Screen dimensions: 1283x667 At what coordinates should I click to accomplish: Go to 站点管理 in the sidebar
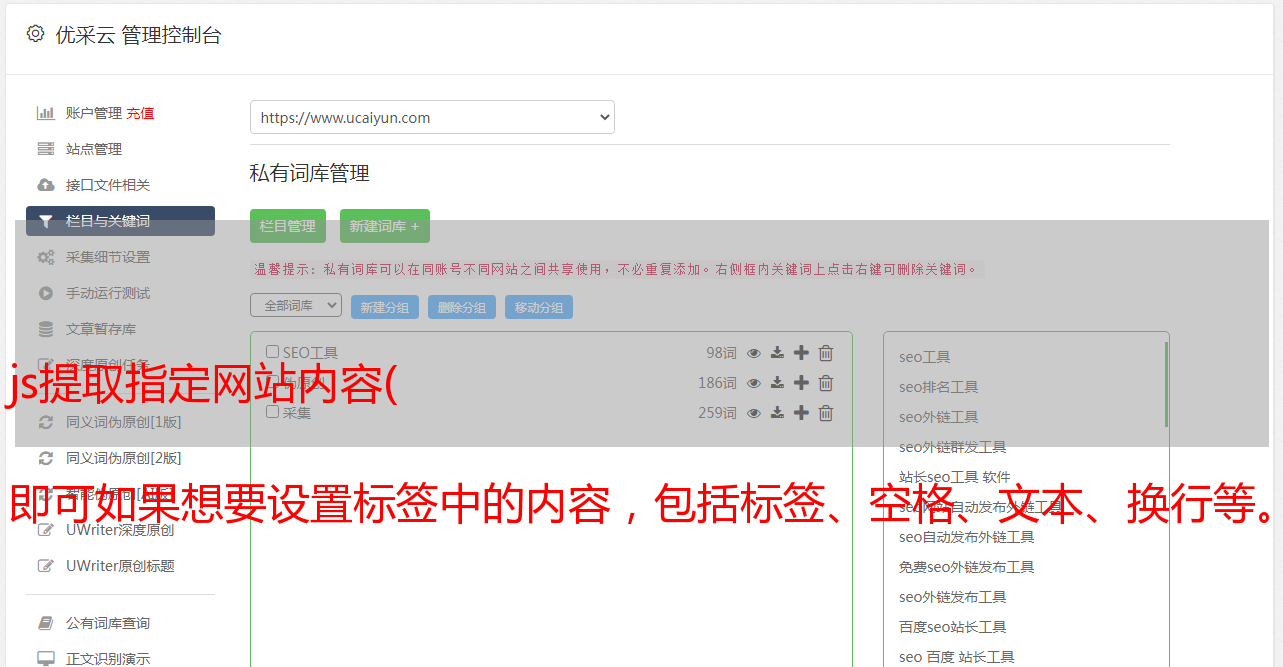(94, 149)
